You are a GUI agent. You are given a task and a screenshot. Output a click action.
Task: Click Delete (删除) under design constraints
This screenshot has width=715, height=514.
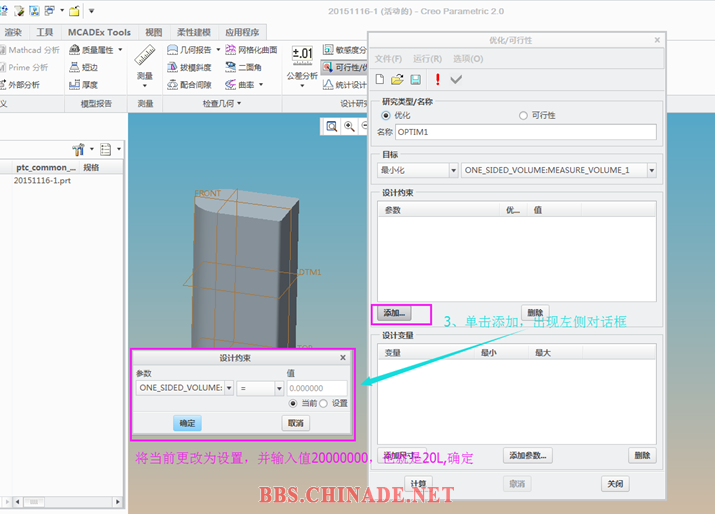(535, 313)
